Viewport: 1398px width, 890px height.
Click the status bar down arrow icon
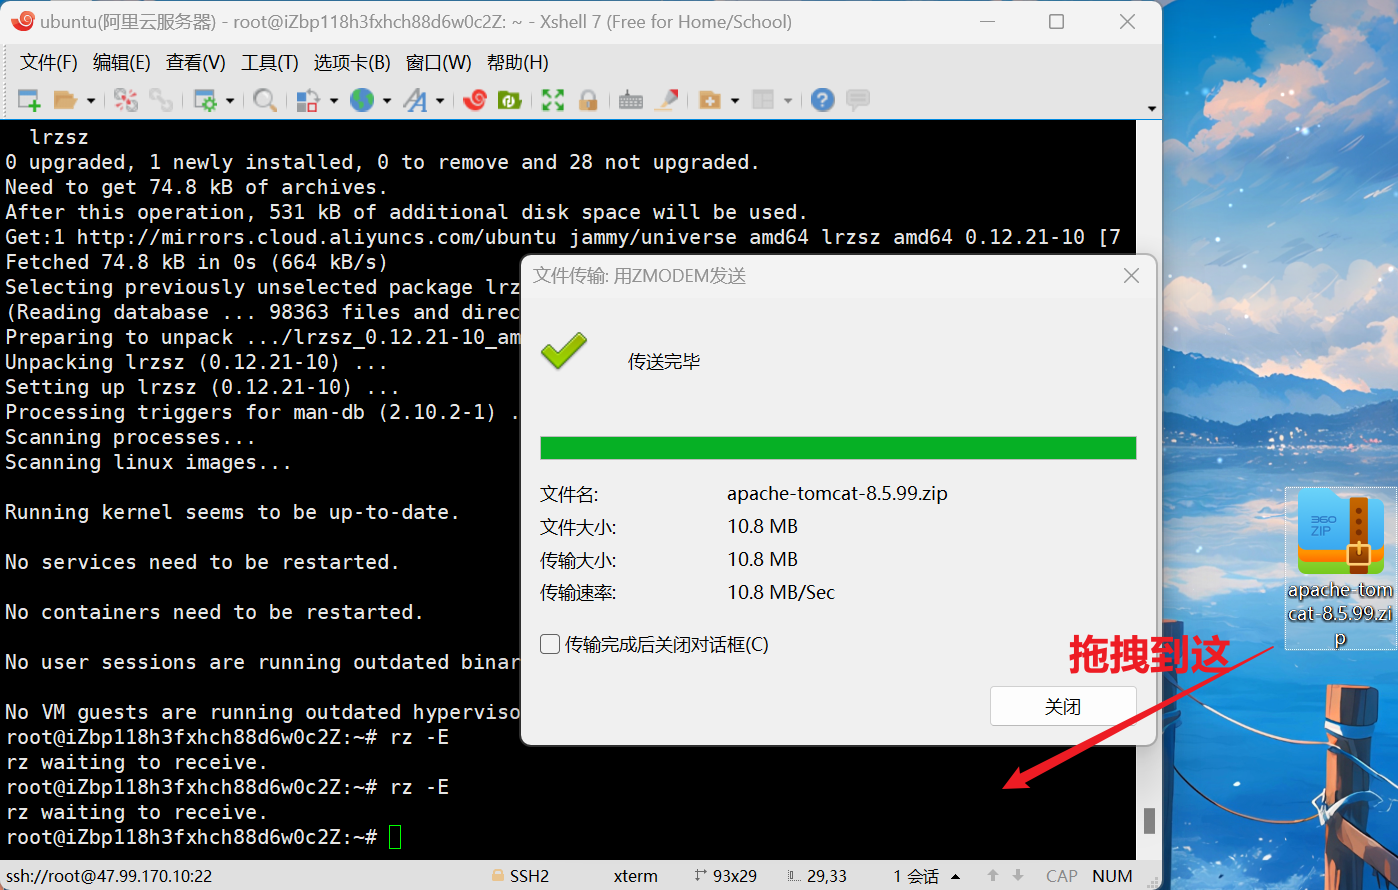coord(1018,876)
